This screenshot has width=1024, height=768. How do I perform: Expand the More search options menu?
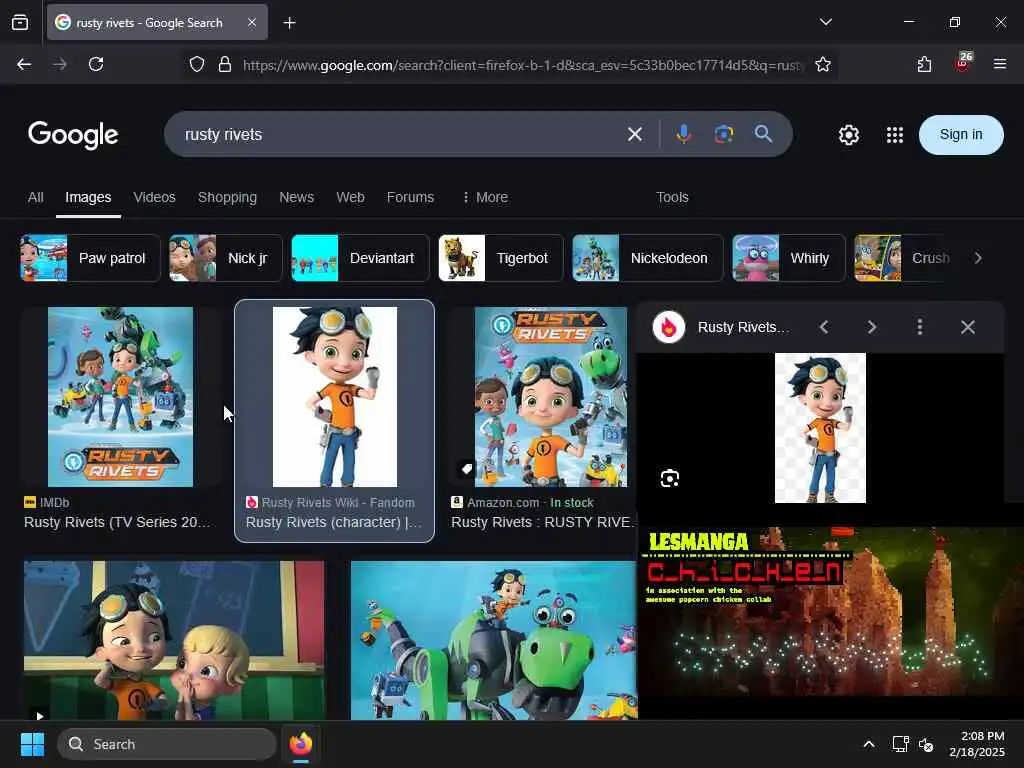485,197
